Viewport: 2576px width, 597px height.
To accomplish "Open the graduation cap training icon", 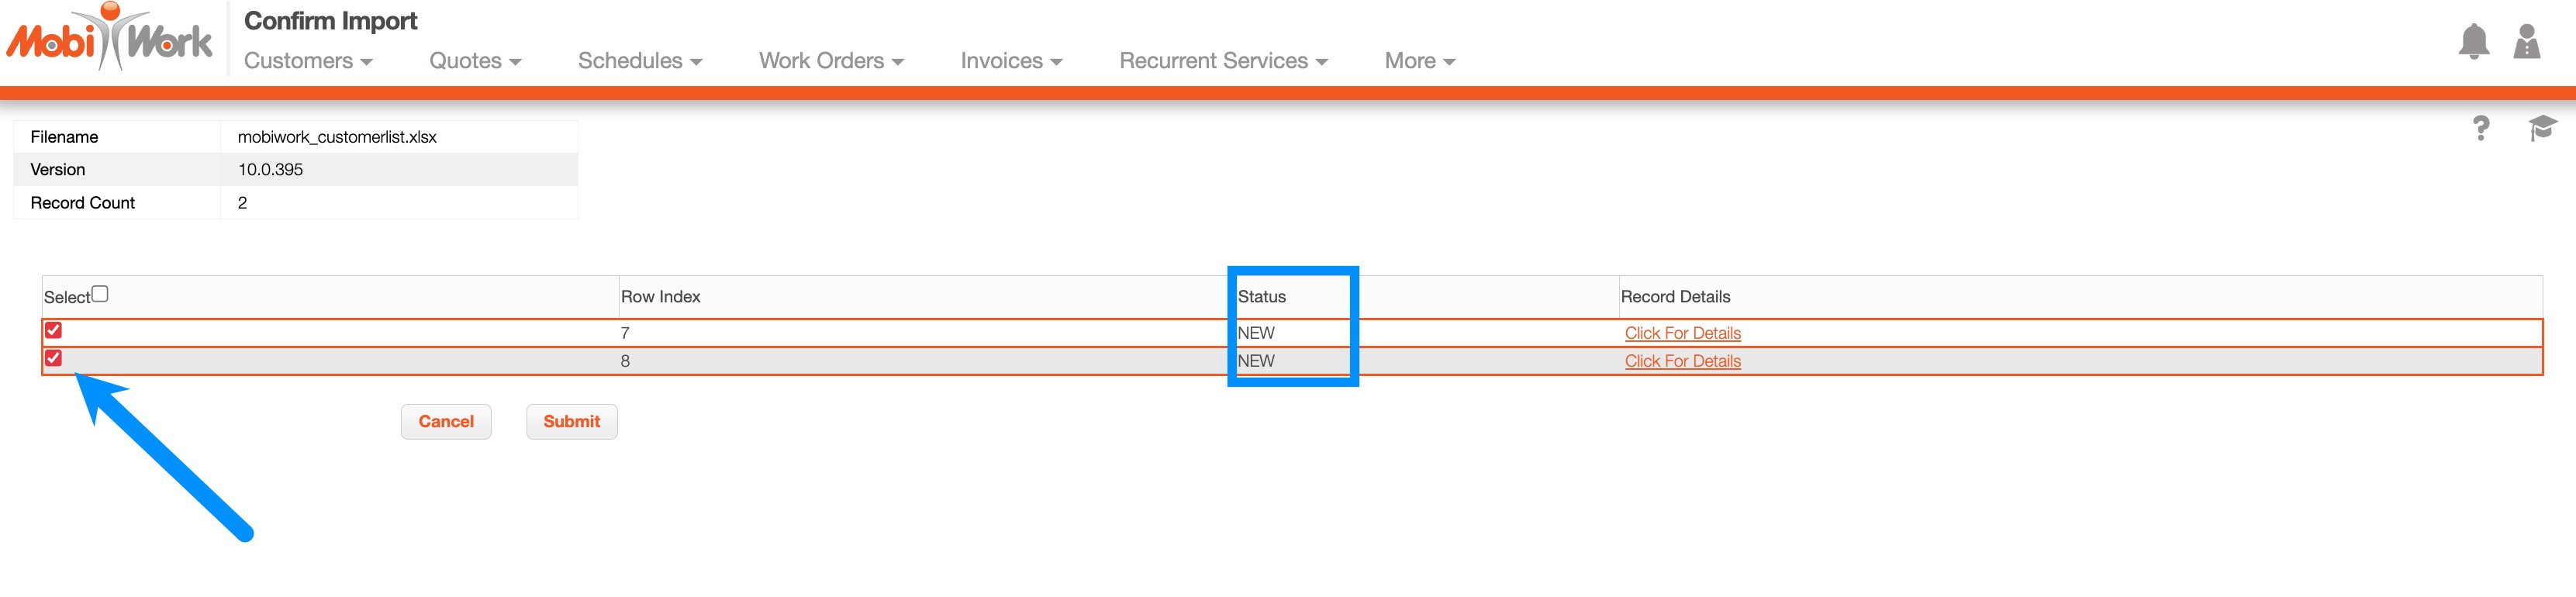I will (x=2541, y=128).
